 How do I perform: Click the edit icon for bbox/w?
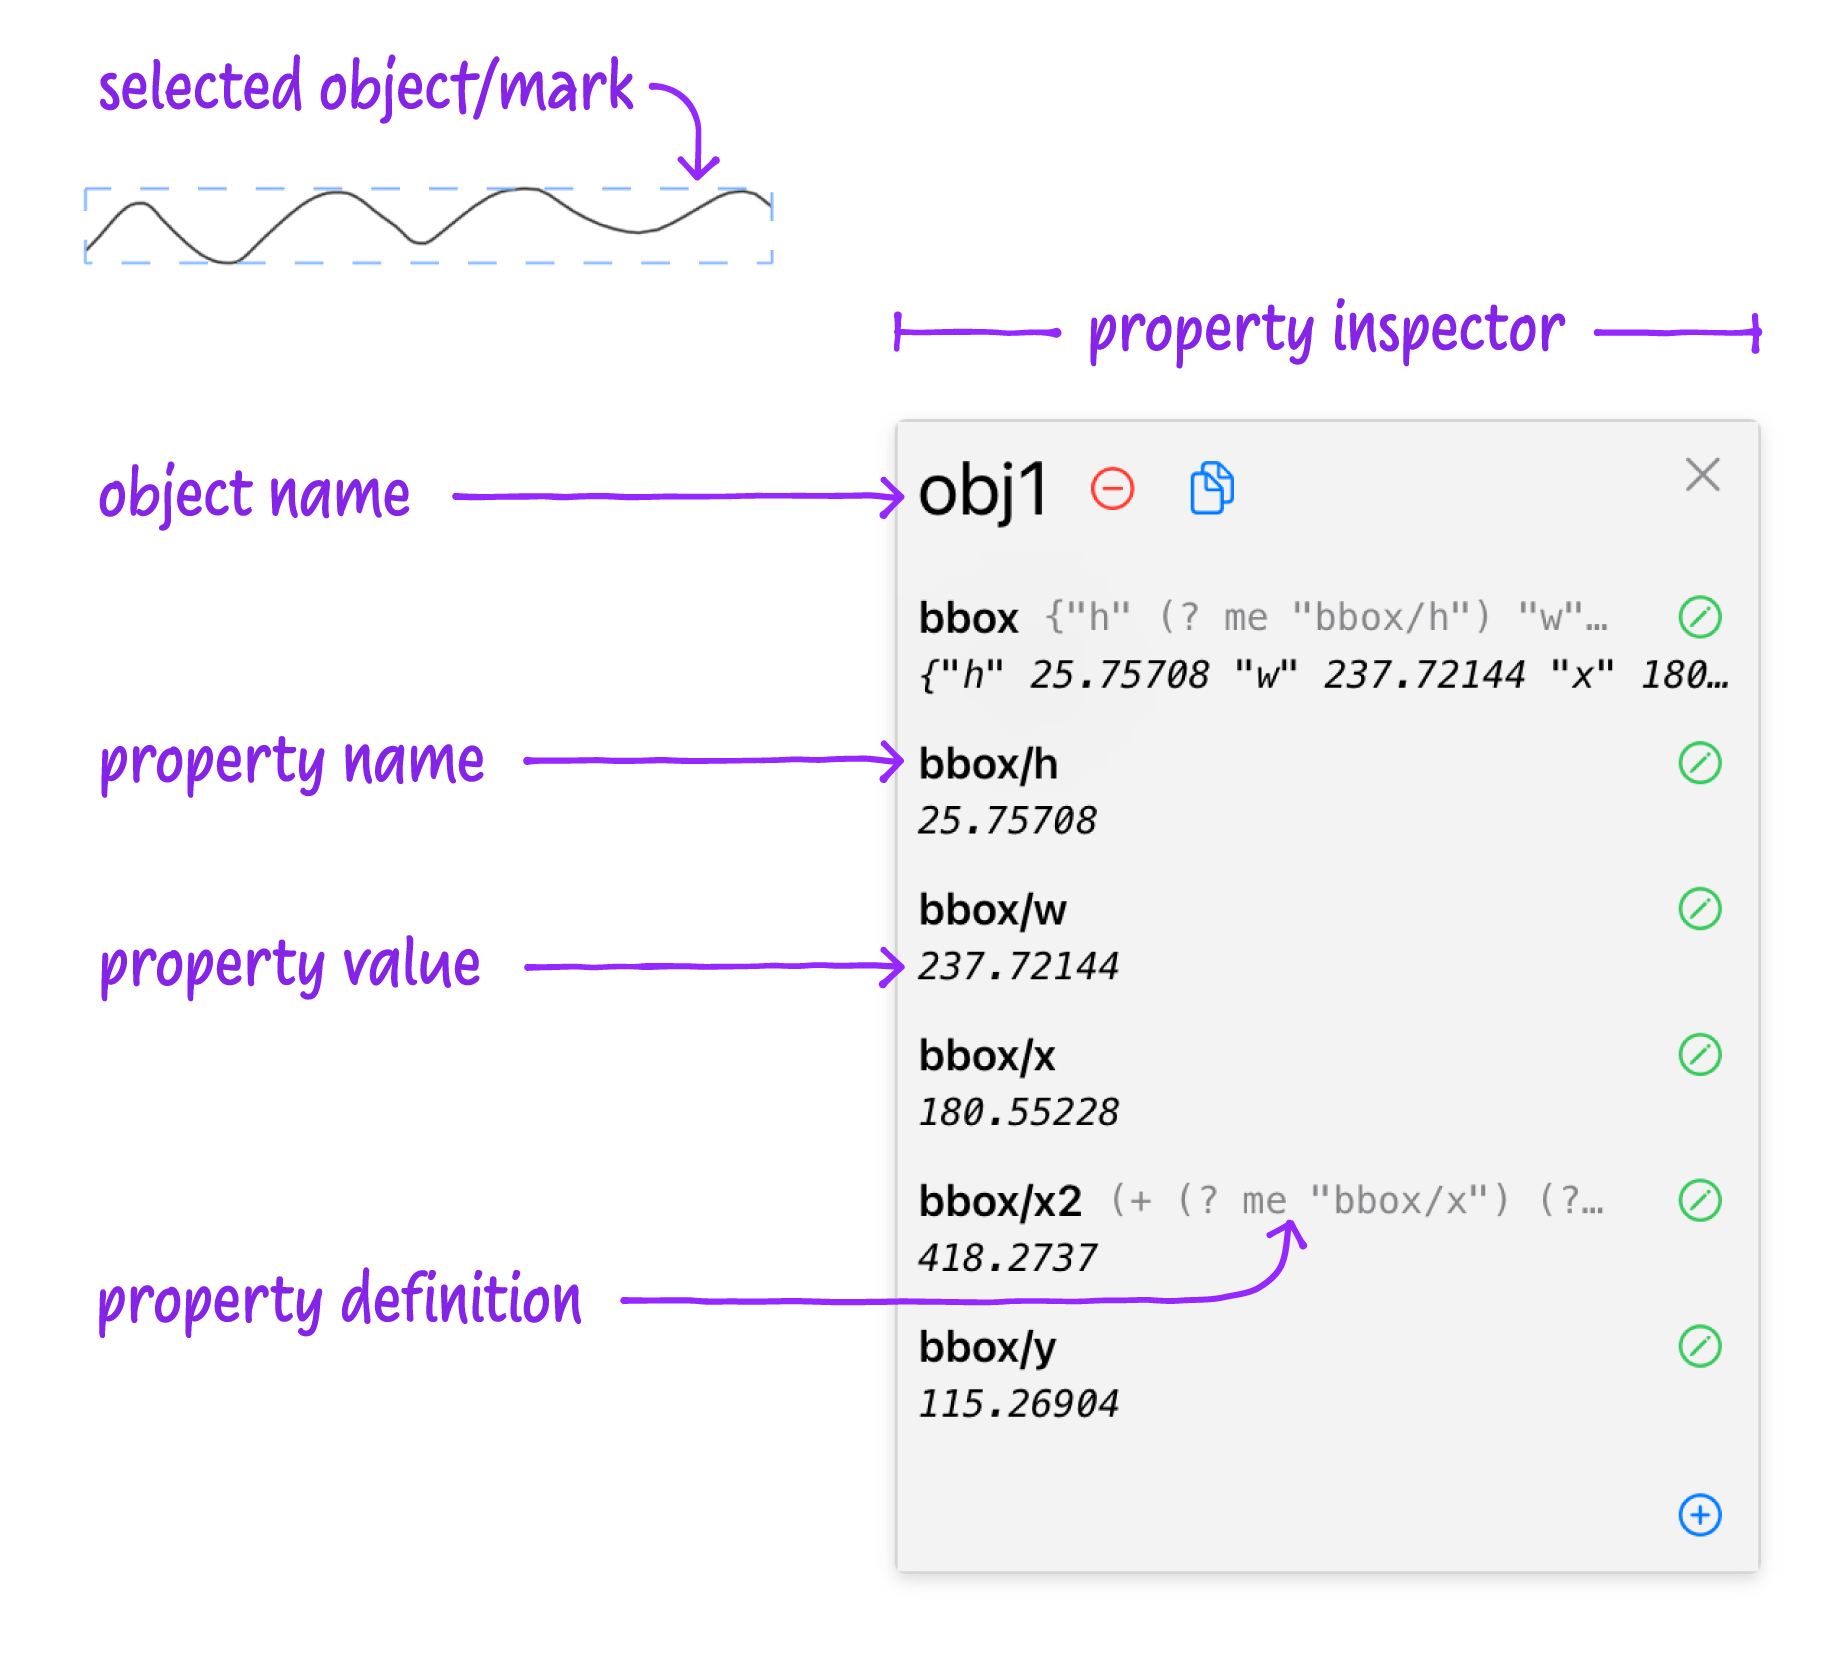click(1699, 909)
